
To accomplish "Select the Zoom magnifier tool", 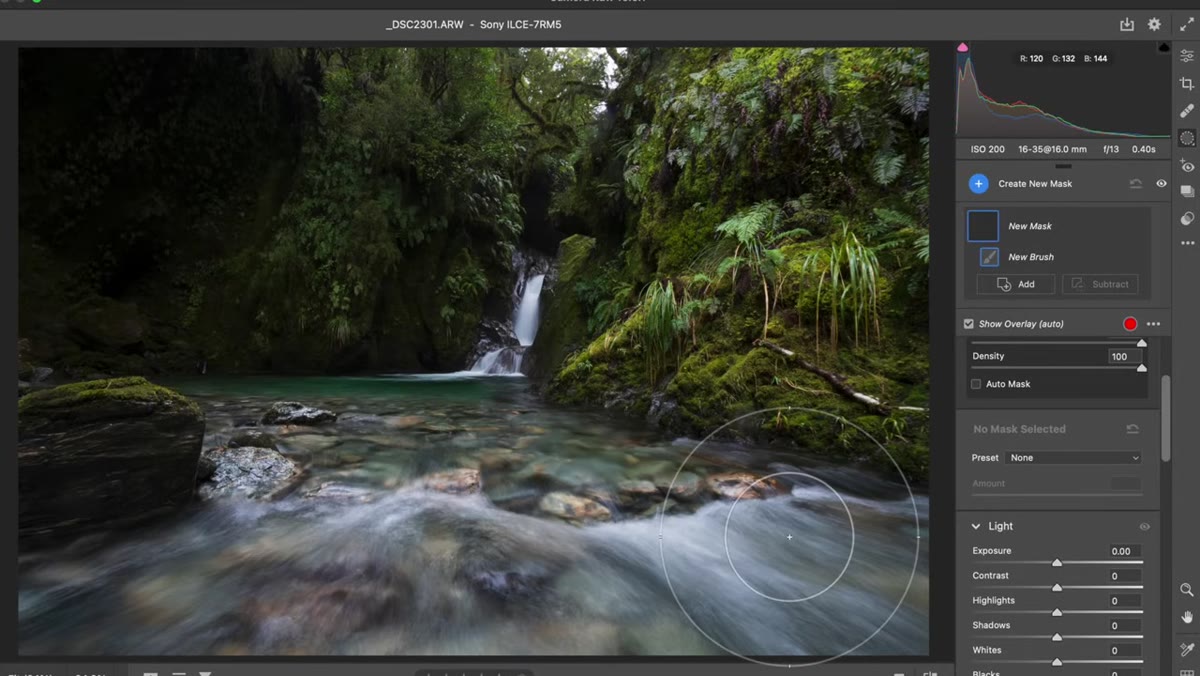I will click(1187, 590).
